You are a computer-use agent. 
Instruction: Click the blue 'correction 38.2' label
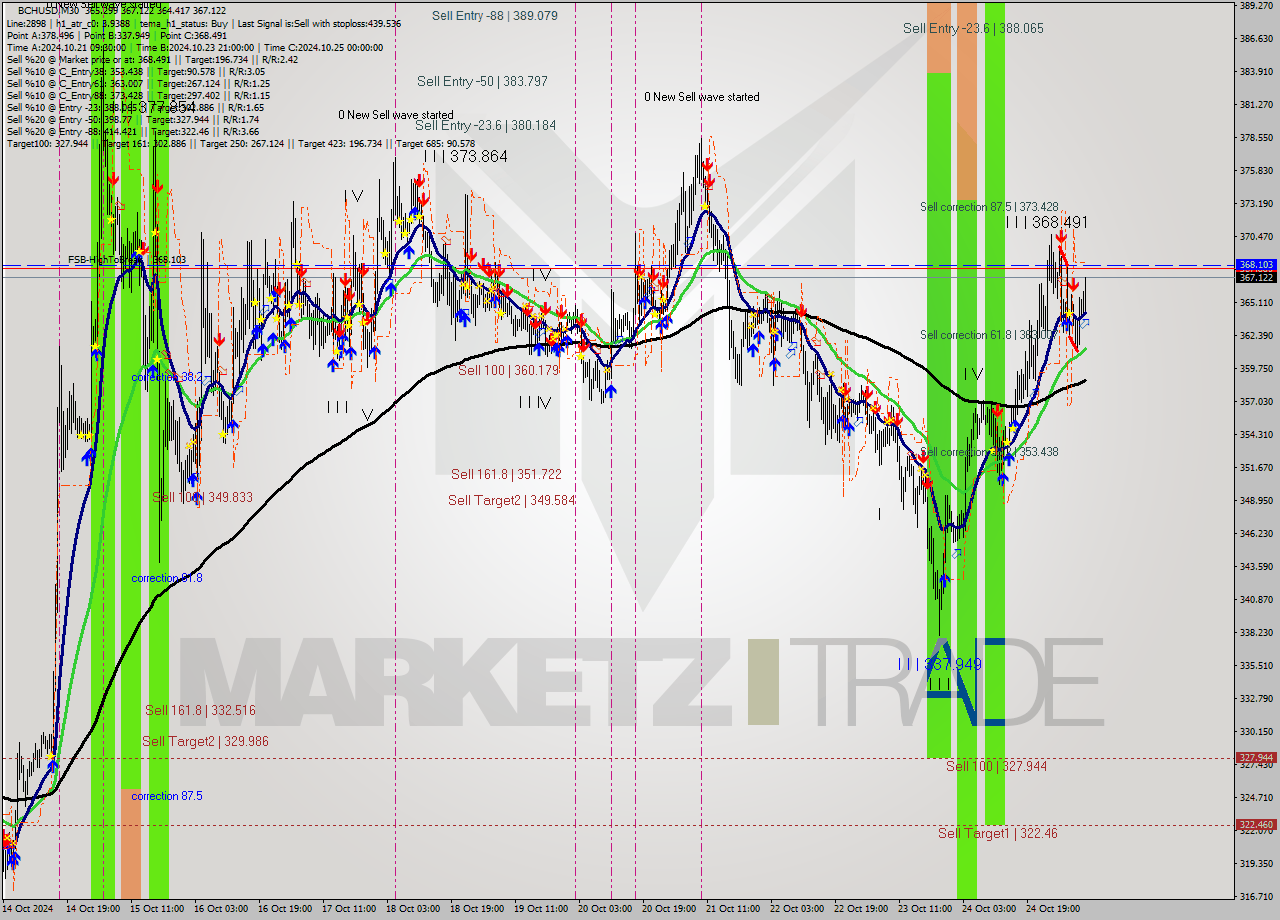[x=167, y=377]
